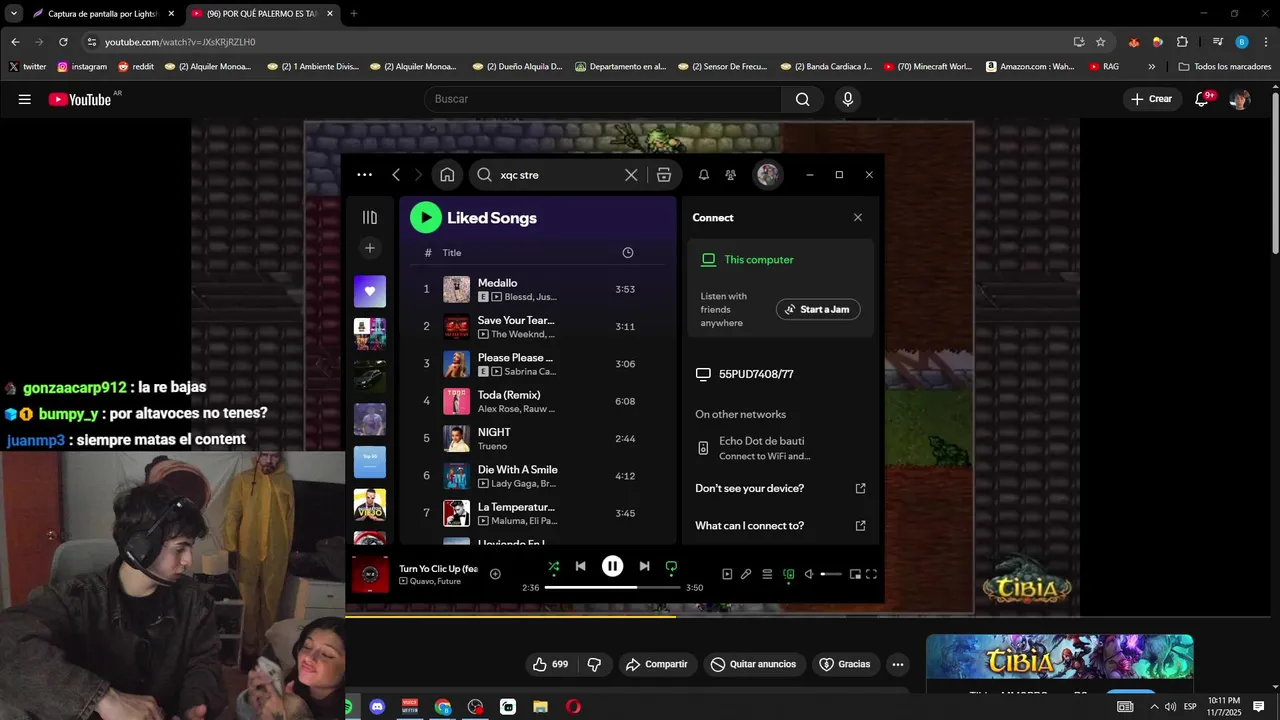This screenshot has height=720, width=1280.
Task: Adjust Spotify volume slider
Action: tap(831, 574)
